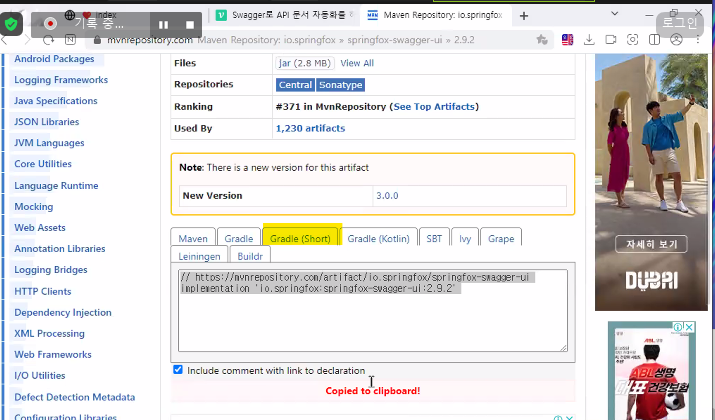Open Dependency Injection category
Viewport: 715px width, 420px height.
(x=63, y=312)
